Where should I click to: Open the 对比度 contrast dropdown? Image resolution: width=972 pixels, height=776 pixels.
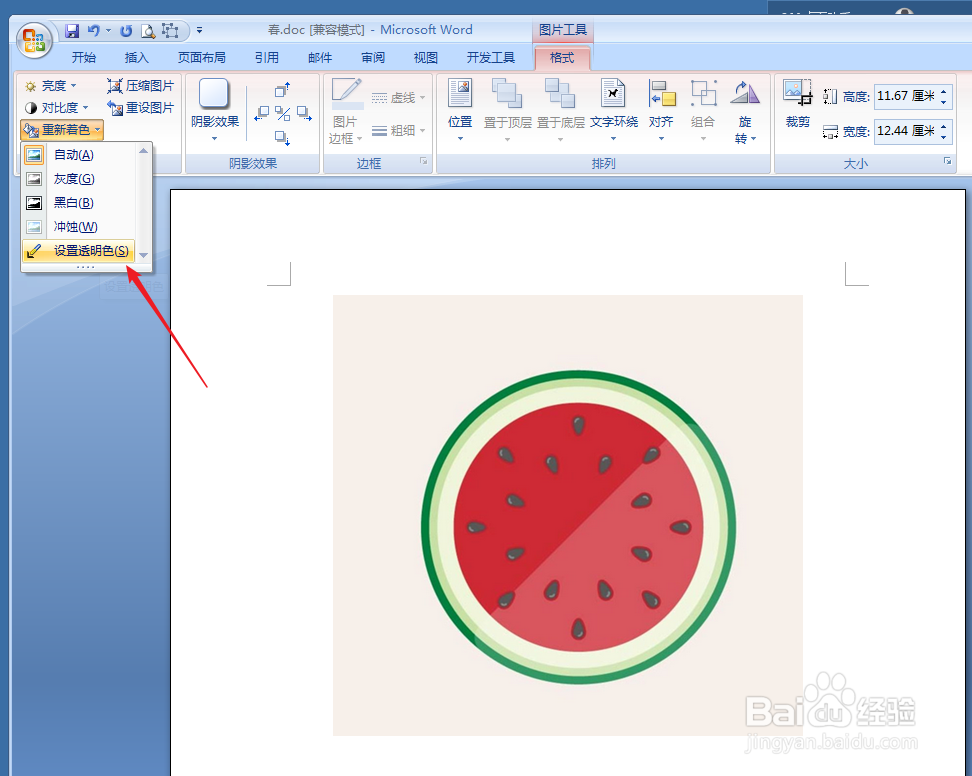56,108
